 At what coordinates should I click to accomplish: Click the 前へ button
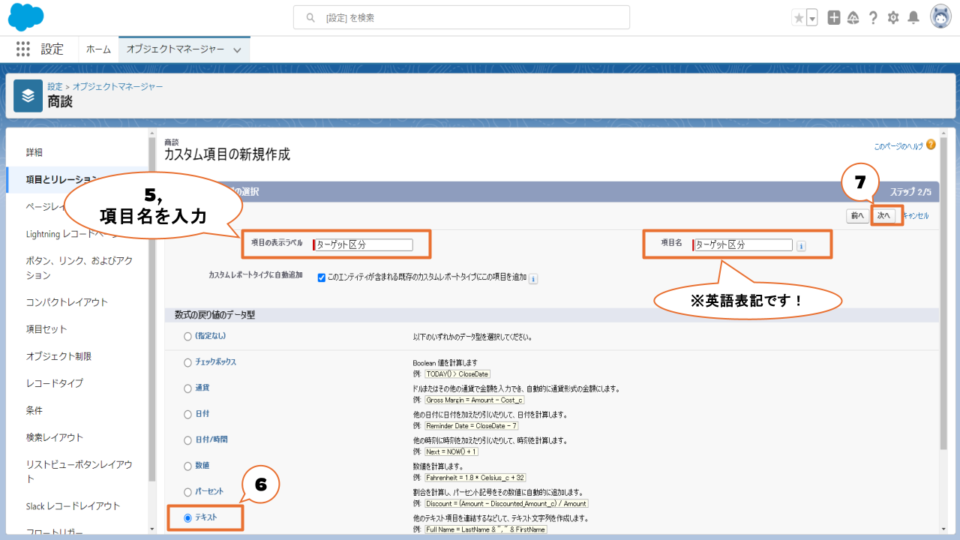pyautogui.click(x=857, y=216)
